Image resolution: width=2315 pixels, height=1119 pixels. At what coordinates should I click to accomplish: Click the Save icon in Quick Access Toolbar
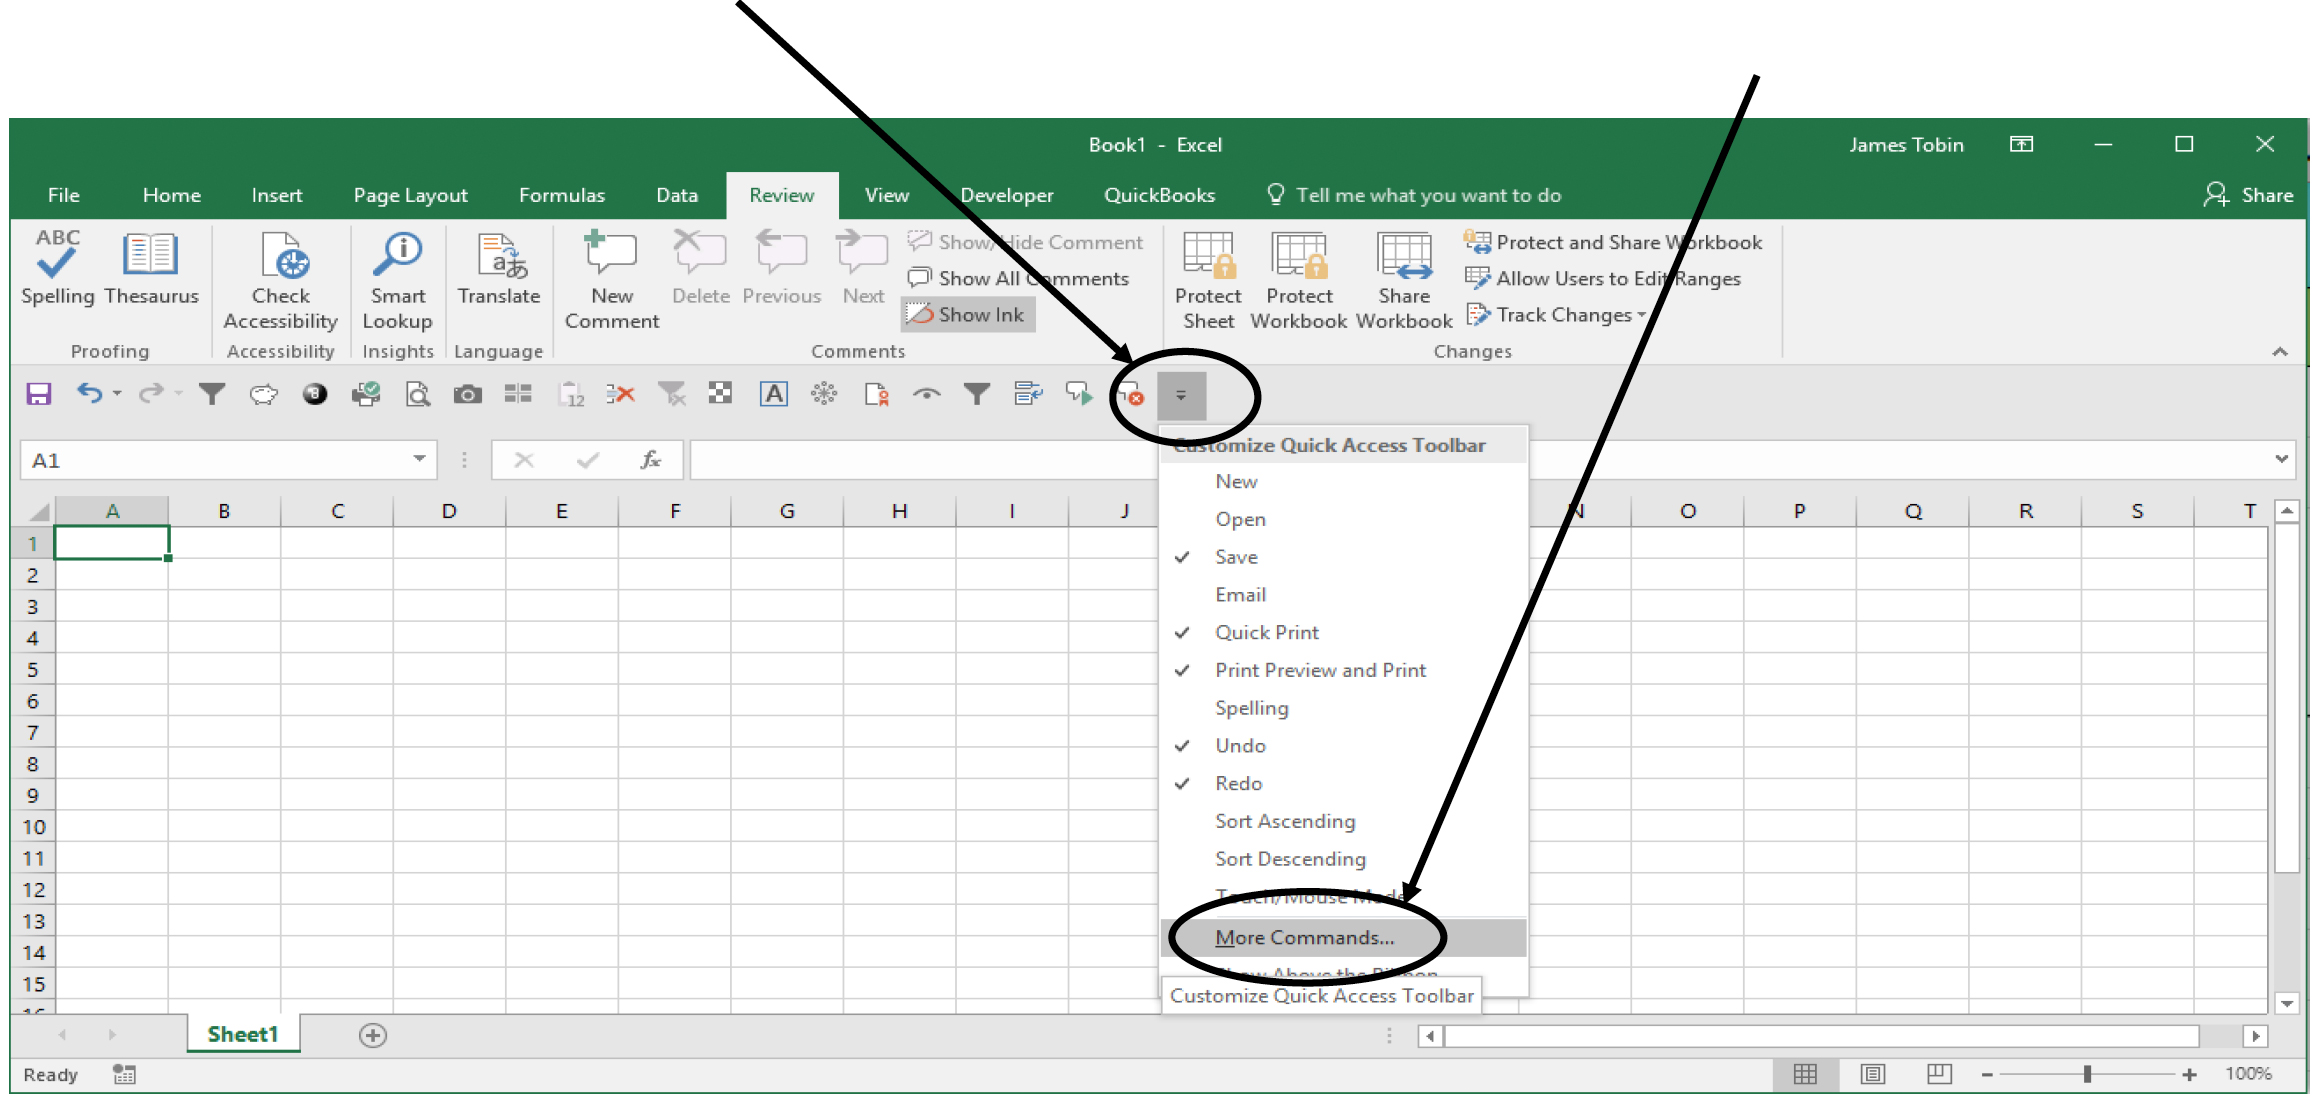(38, 395)
